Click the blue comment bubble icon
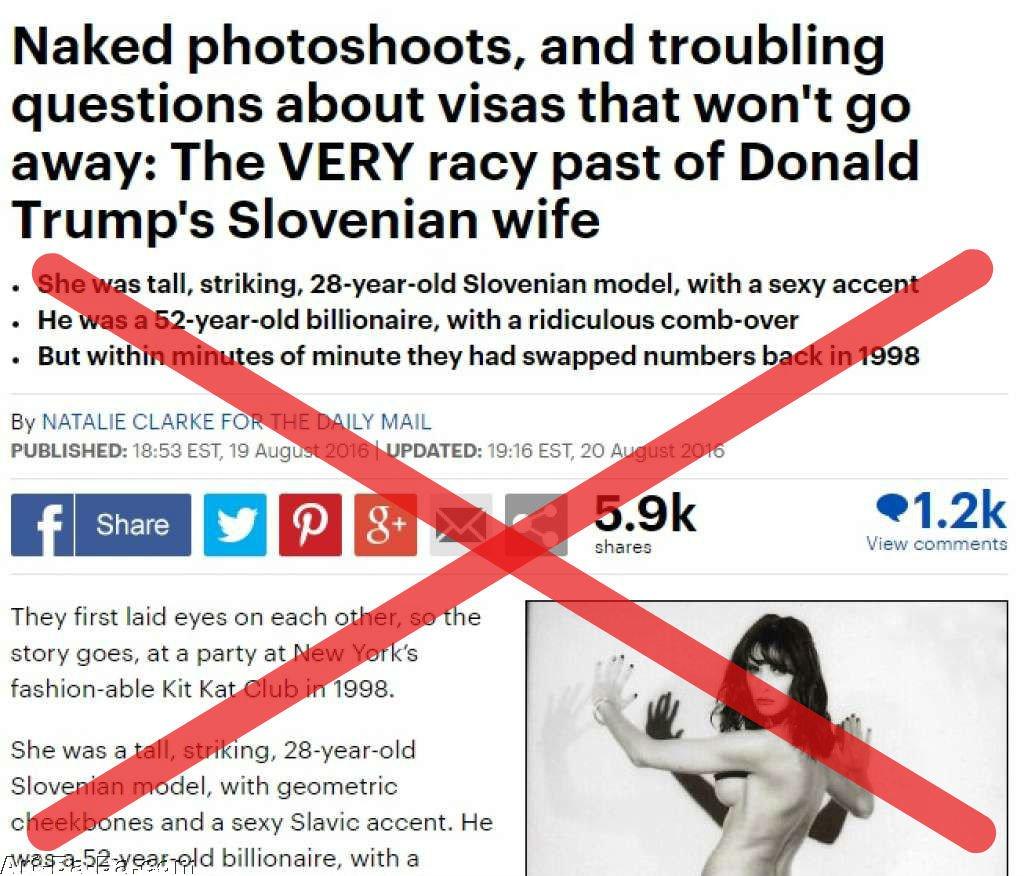The height and width of the screenshot is (876, 1024). [x=891, y=507]
